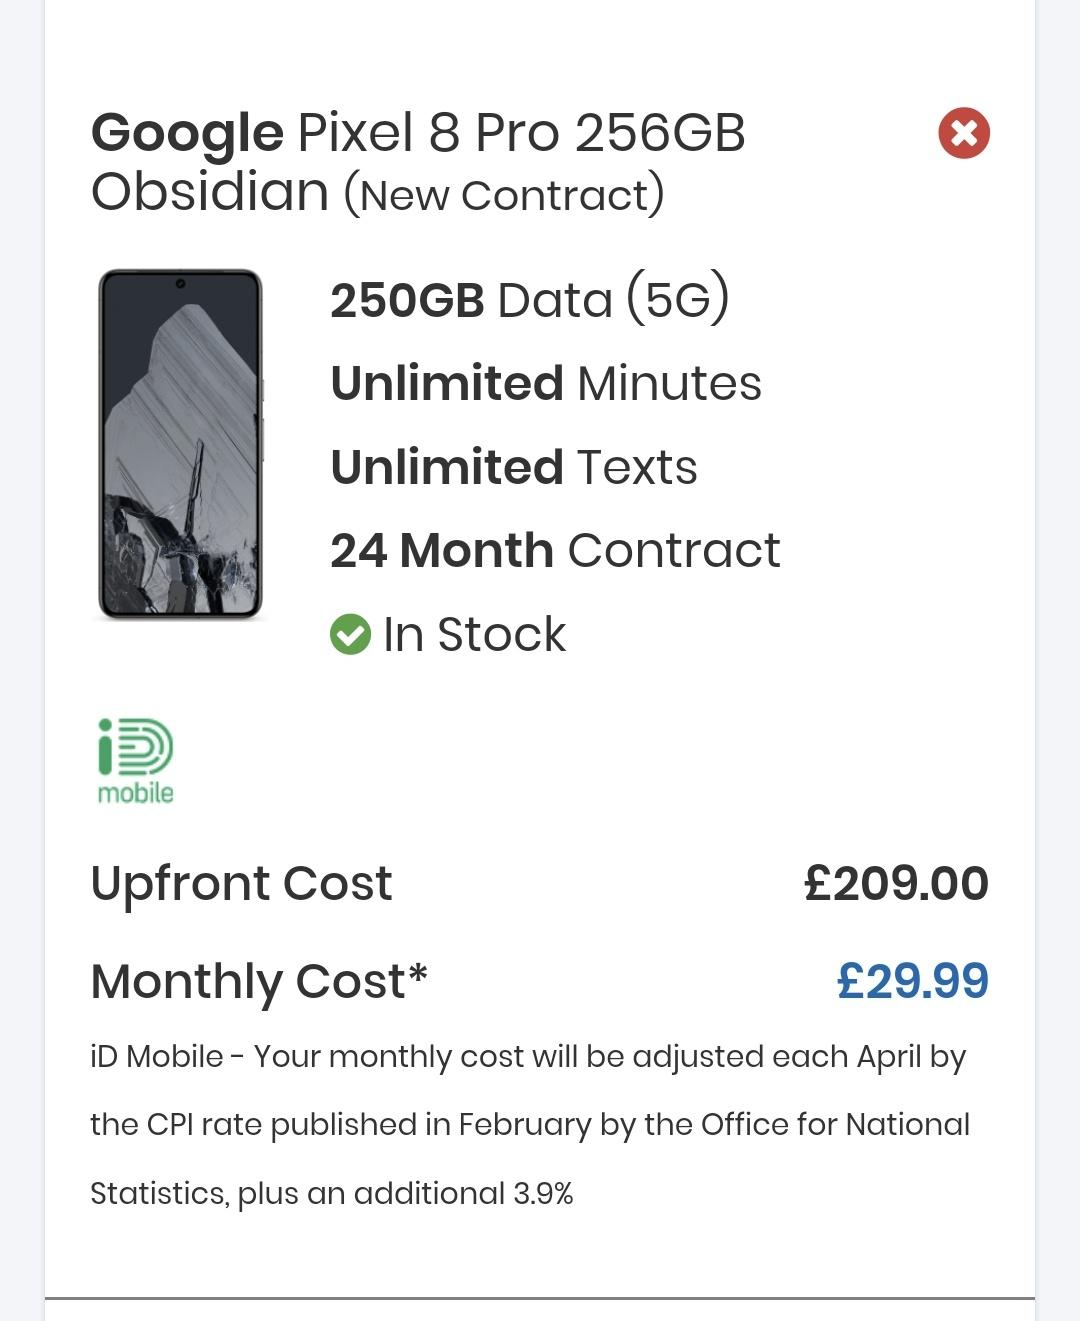
Task: Click the horizontal divider below the deal card
Action: (540, 1298)
